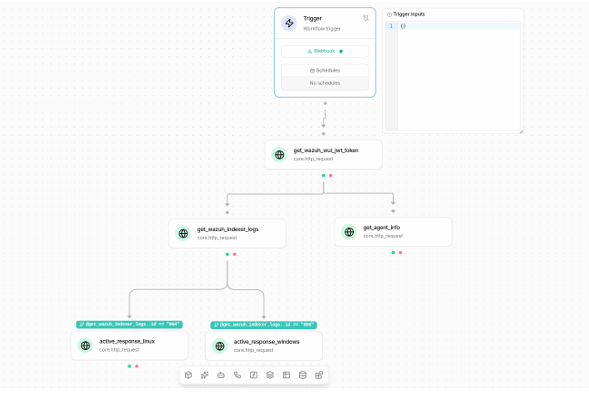Click globe icon of active_response_windows node

click(220, 346)
